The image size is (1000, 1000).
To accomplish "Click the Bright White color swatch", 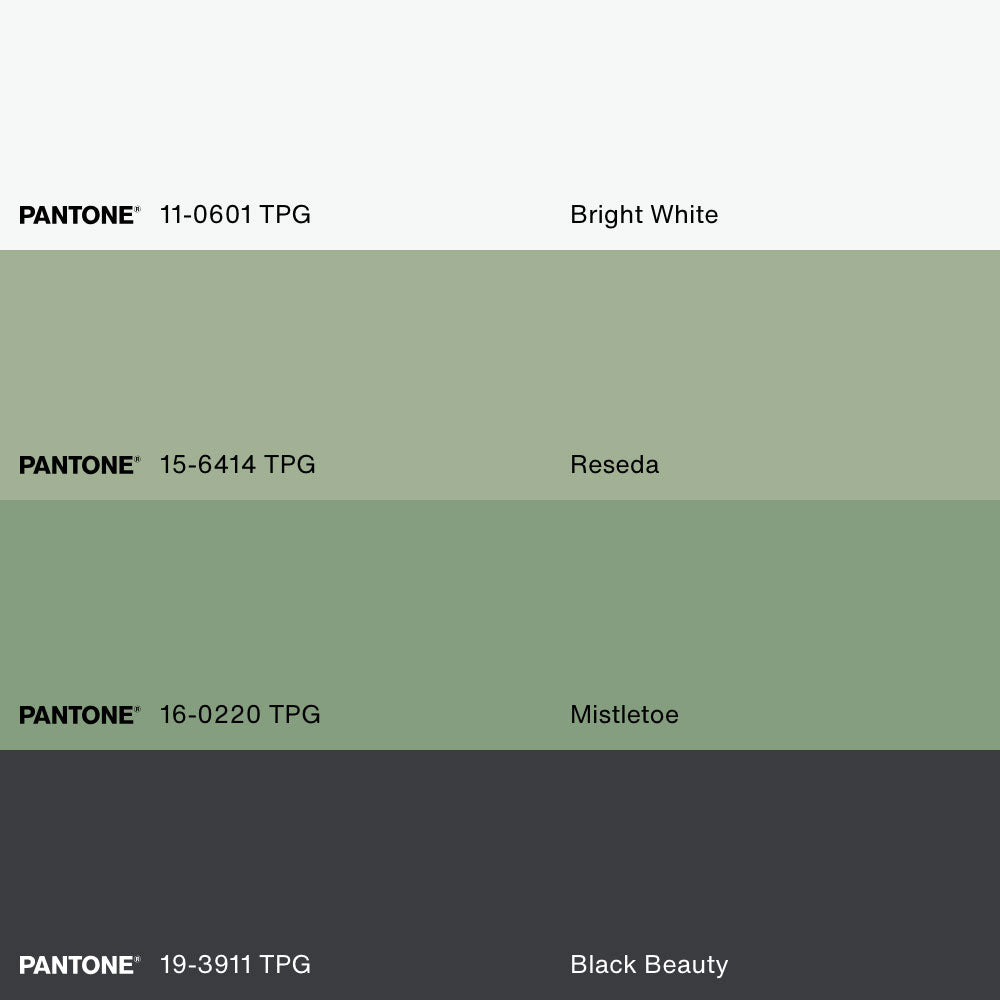I will [x=500, y=100].
